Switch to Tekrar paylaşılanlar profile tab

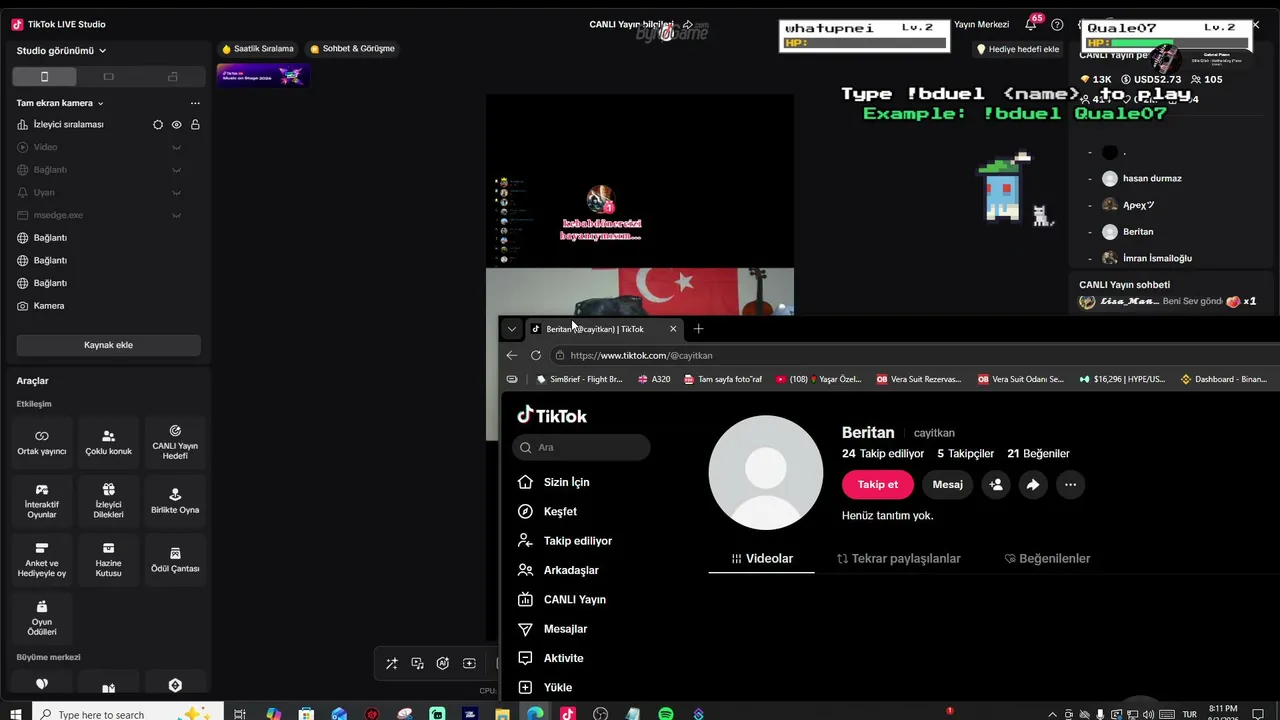pyautogui.click(x=899, y=559)
